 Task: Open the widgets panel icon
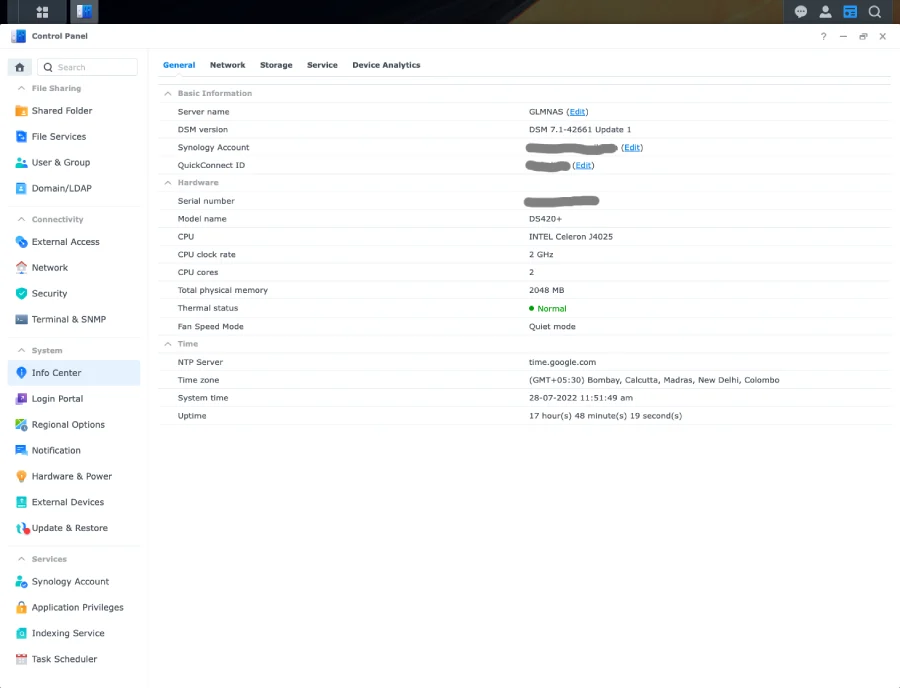click(x=850, y=11)
